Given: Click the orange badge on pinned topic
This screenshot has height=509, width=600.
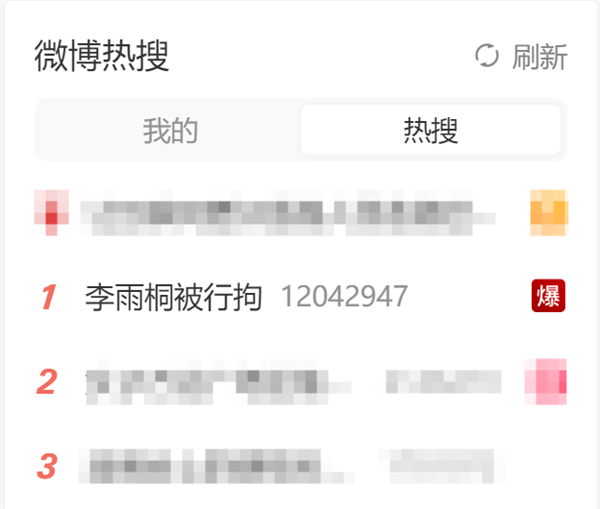Looking at the screenshot, I should 548,212.
